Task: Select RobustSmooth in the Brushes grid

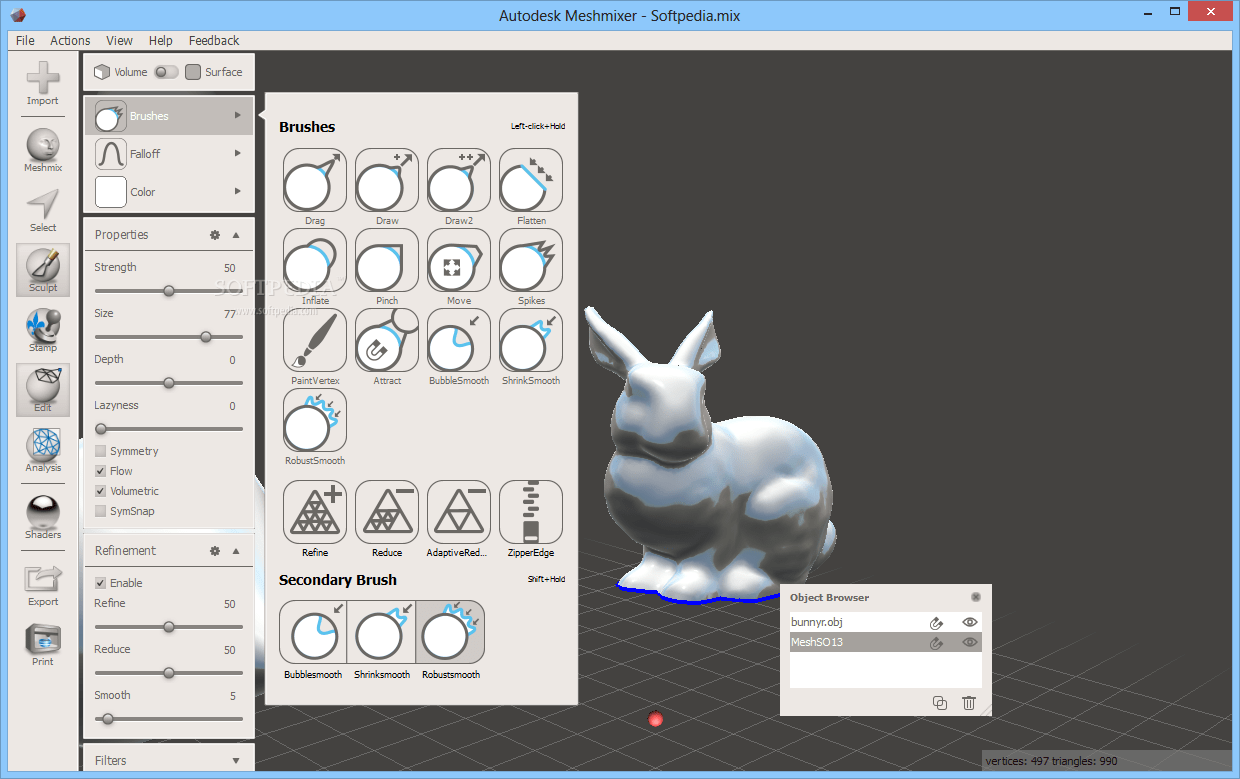Action: point(315,420)
